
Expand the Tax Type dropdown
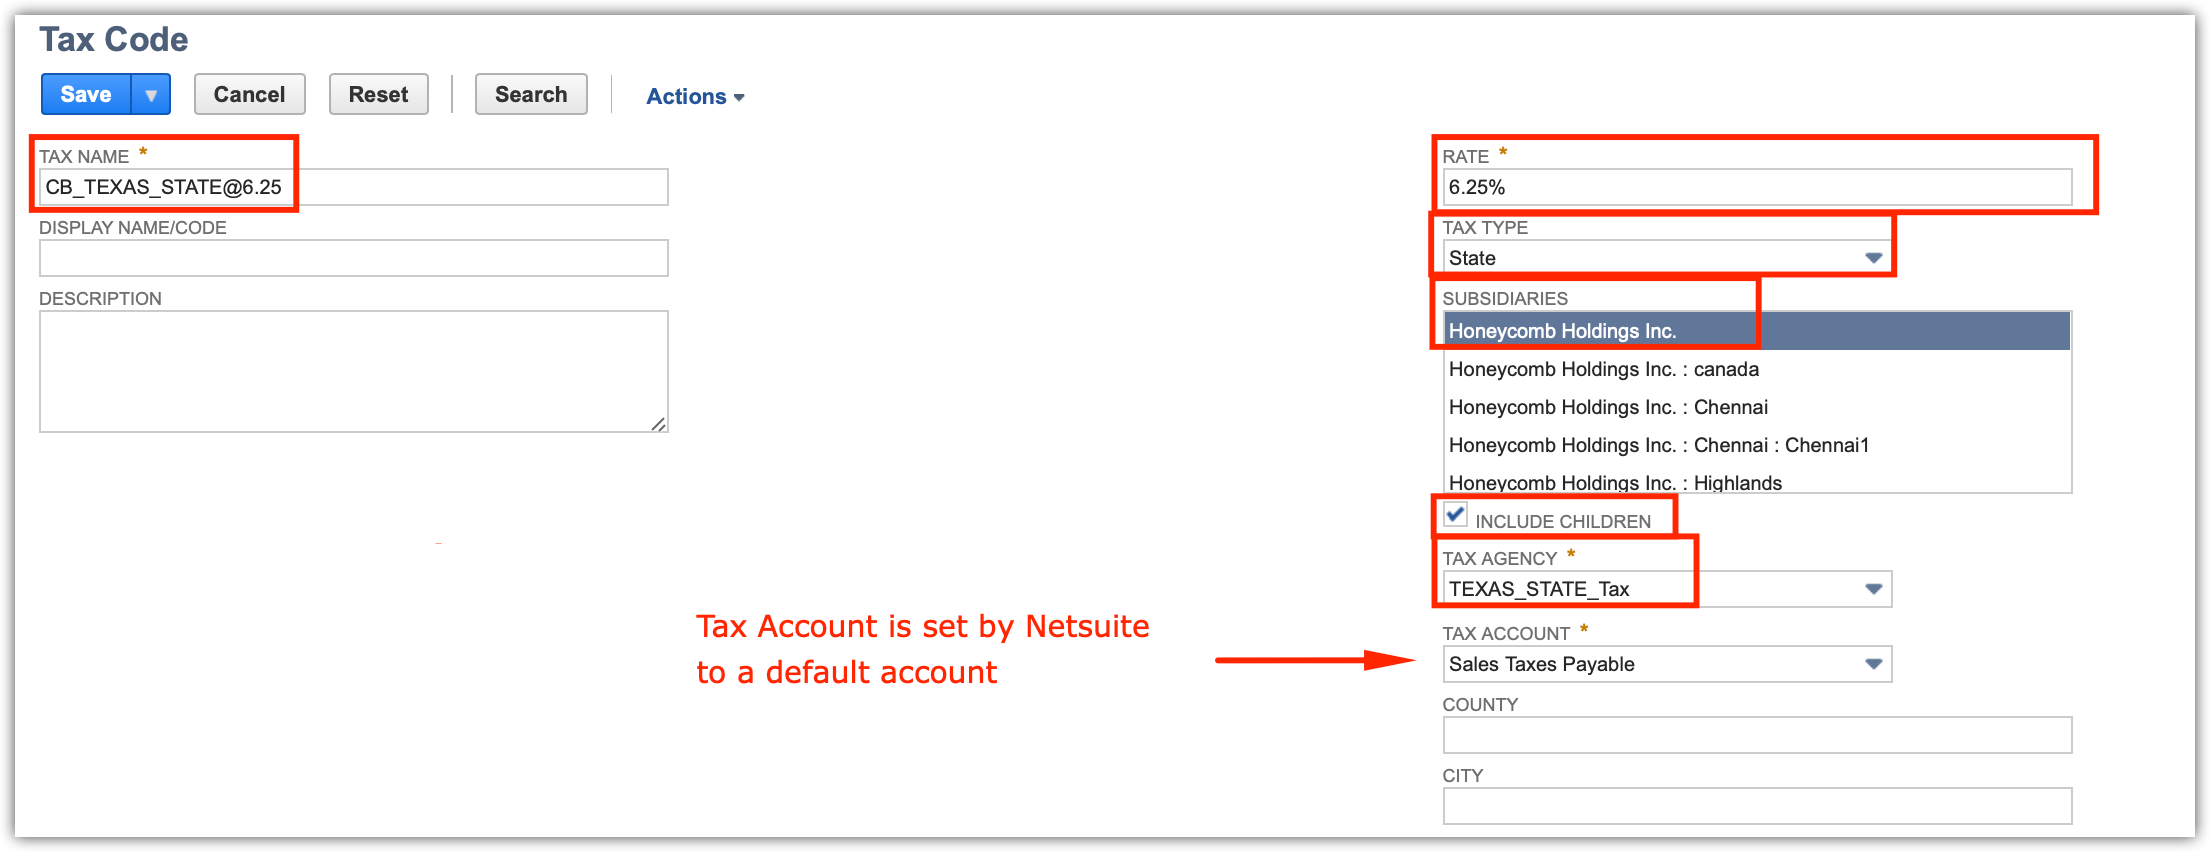(1873, 258)
